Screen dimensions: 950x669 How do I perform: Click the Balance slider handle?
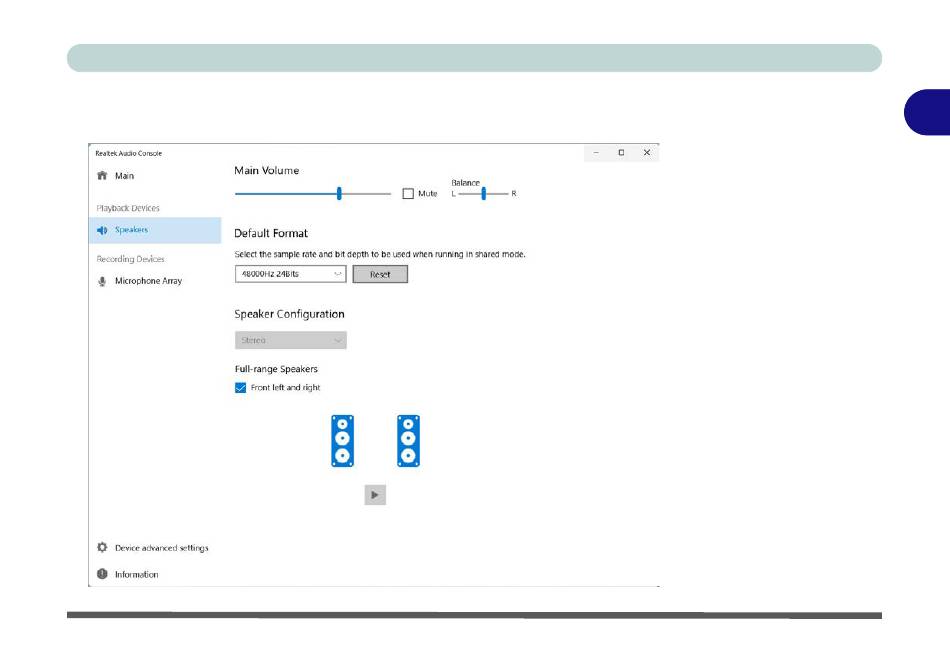pyautogui.click(x=483, y=193)
